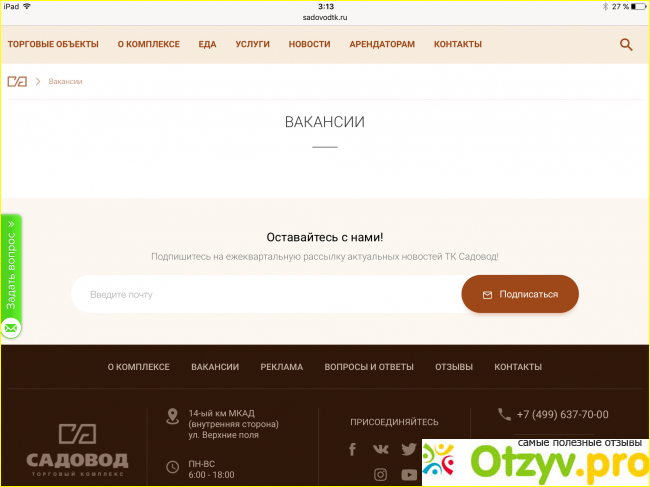Screen dimensions: 650x487
Task: Open the Facebook social icon
Action: click(x=352, y=449)
